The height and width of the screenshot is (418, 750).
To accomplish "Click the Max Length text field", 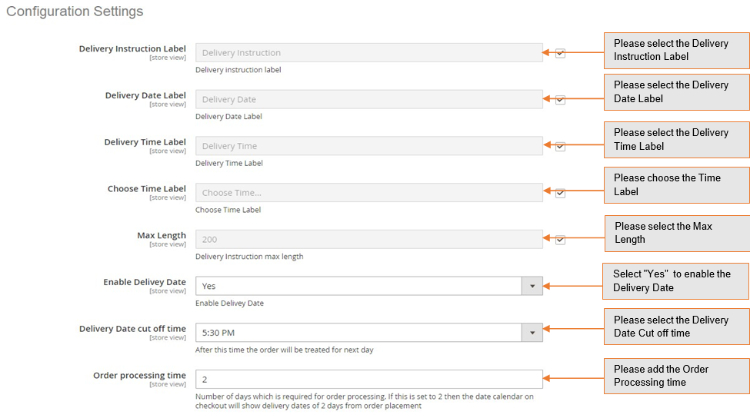I will tap(369, 239).
